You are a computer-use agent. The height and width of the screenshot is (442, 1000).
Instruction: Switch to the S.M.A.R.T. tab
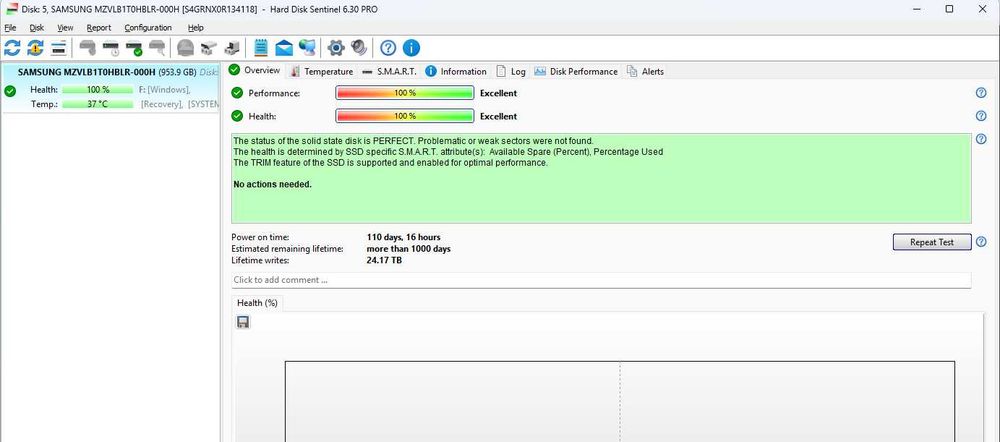pyautogui.click(x=390, y=71)
